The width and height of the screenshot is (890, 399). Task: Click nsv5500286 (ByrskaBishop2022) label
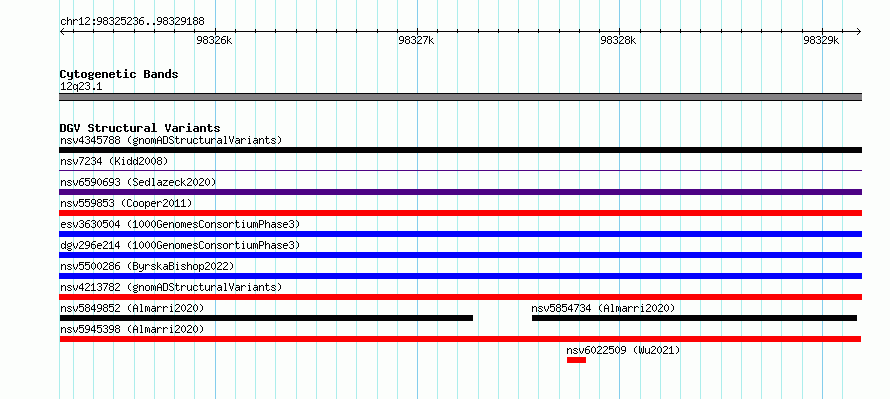(147, 266)
